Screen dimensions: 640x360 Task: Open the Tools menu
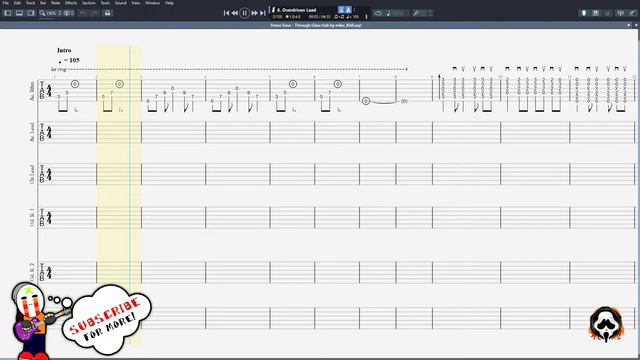tap(105, 3)
